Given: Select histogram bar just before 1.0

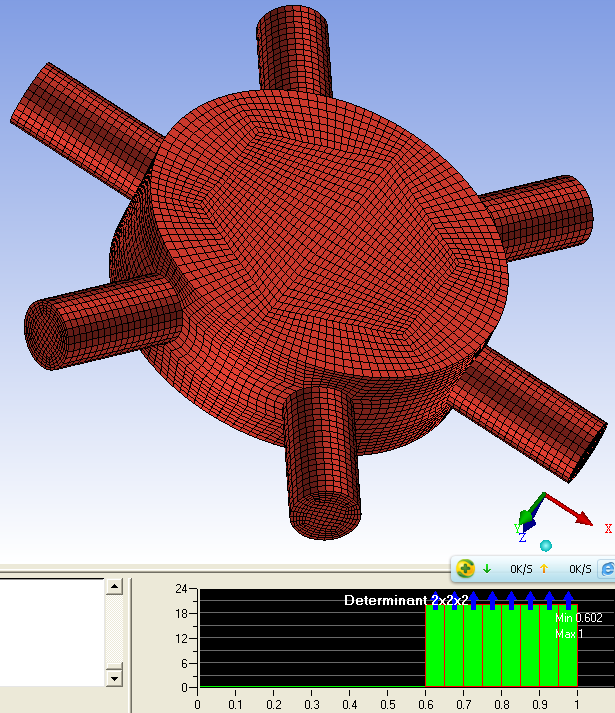Looking at the screenshot, I should coord(568,646).
